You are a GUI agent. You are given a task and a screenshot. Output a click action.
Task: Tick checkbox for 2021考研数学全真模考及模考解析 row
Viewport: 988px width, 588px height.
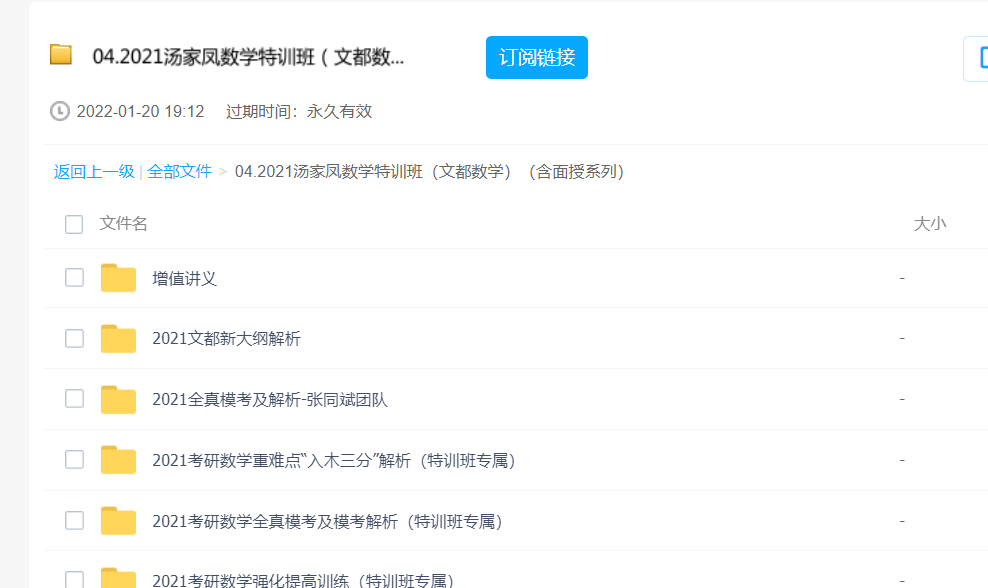(x=74, y=521)
